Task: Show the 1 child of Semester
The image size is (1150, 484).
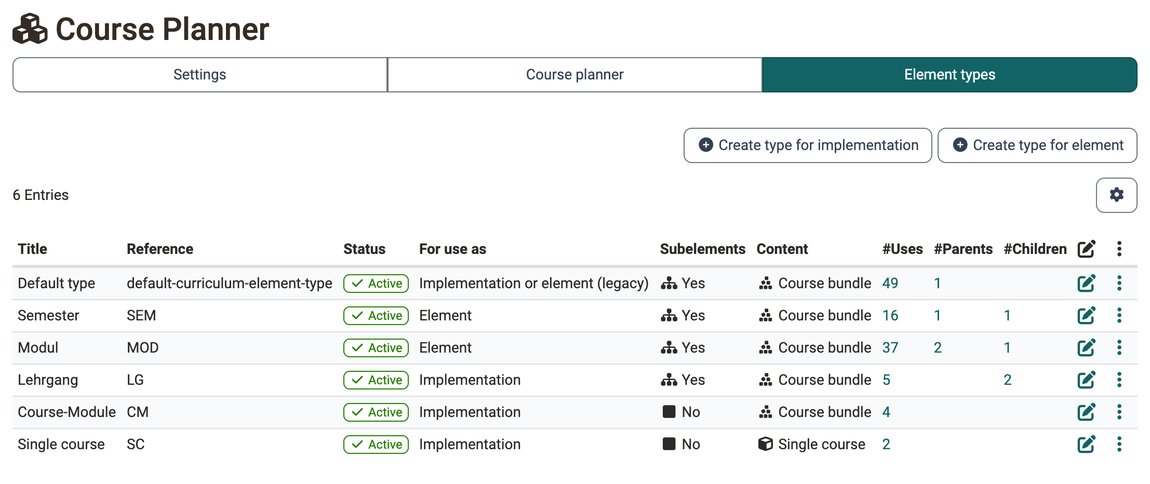Action: click(x=1008, y=315)
